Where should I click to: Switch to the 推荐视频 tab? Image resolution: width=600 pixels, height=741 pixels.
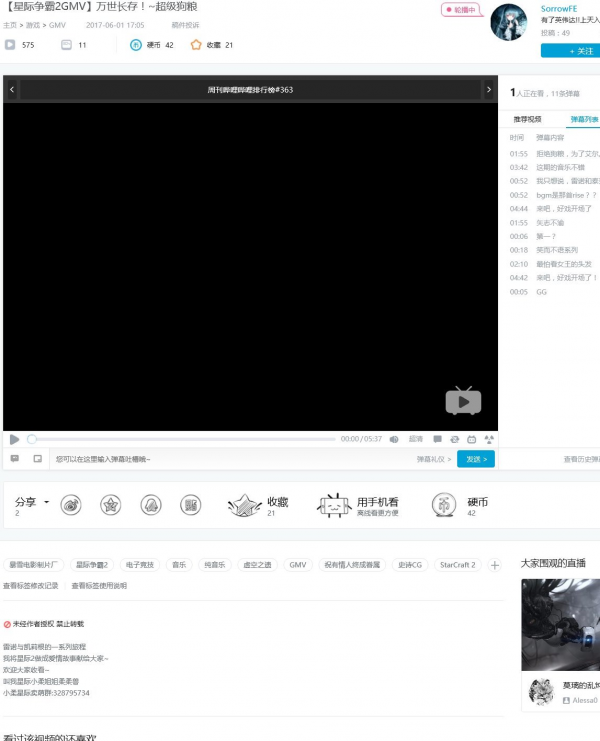(x=528, y=118)
